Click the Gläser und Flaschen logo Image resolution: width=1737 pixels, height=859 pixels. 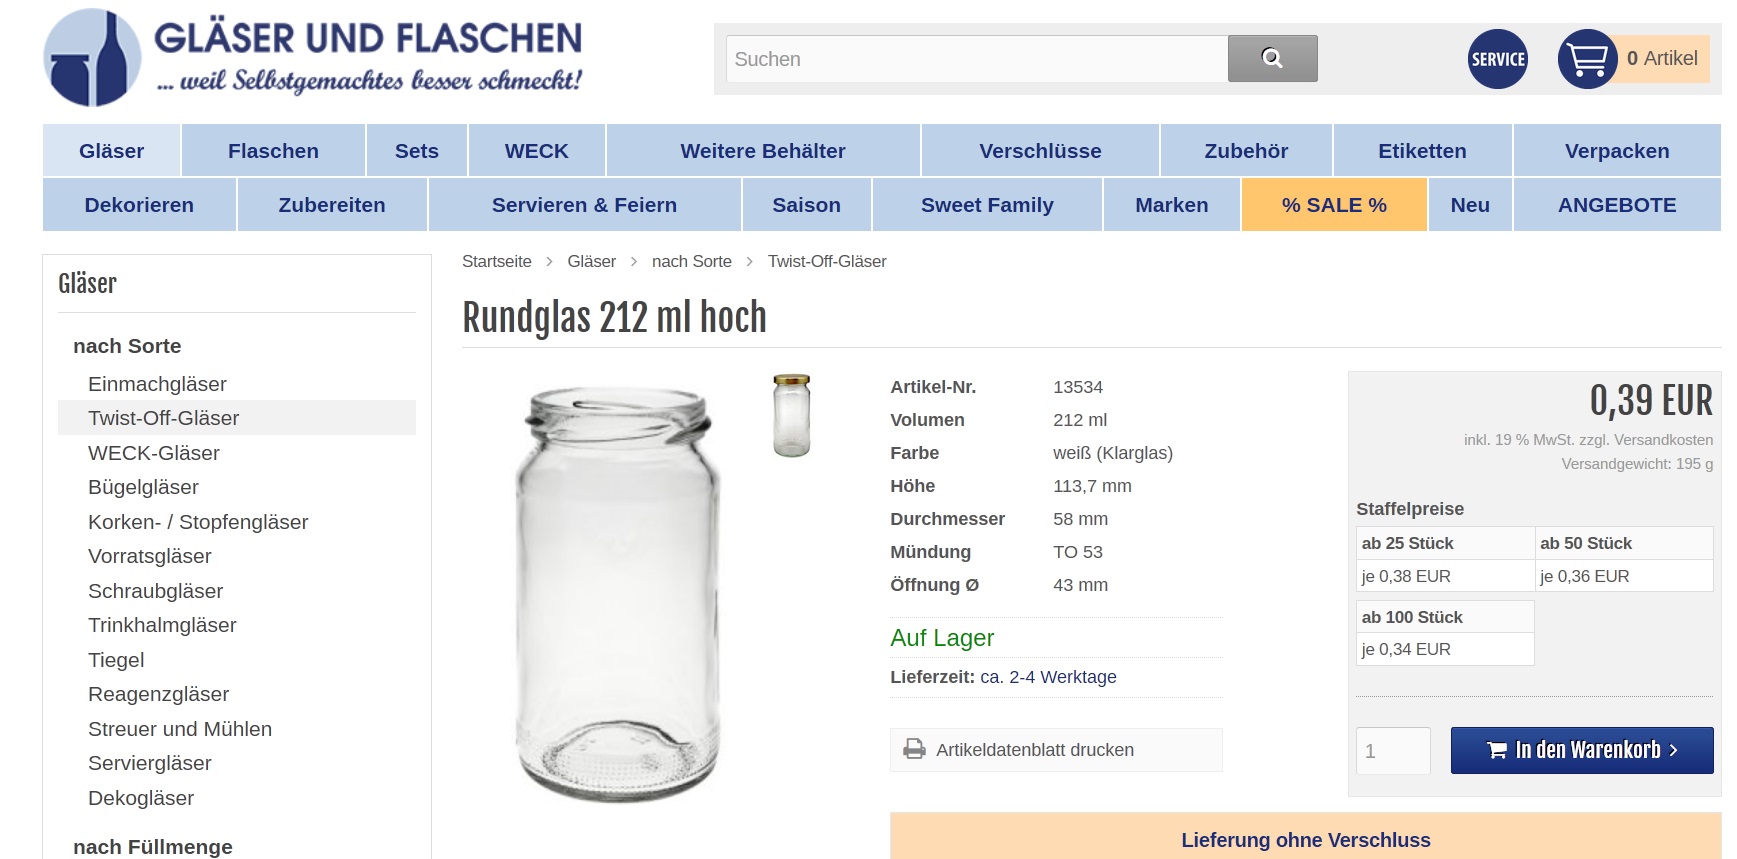tap(312, 58)
